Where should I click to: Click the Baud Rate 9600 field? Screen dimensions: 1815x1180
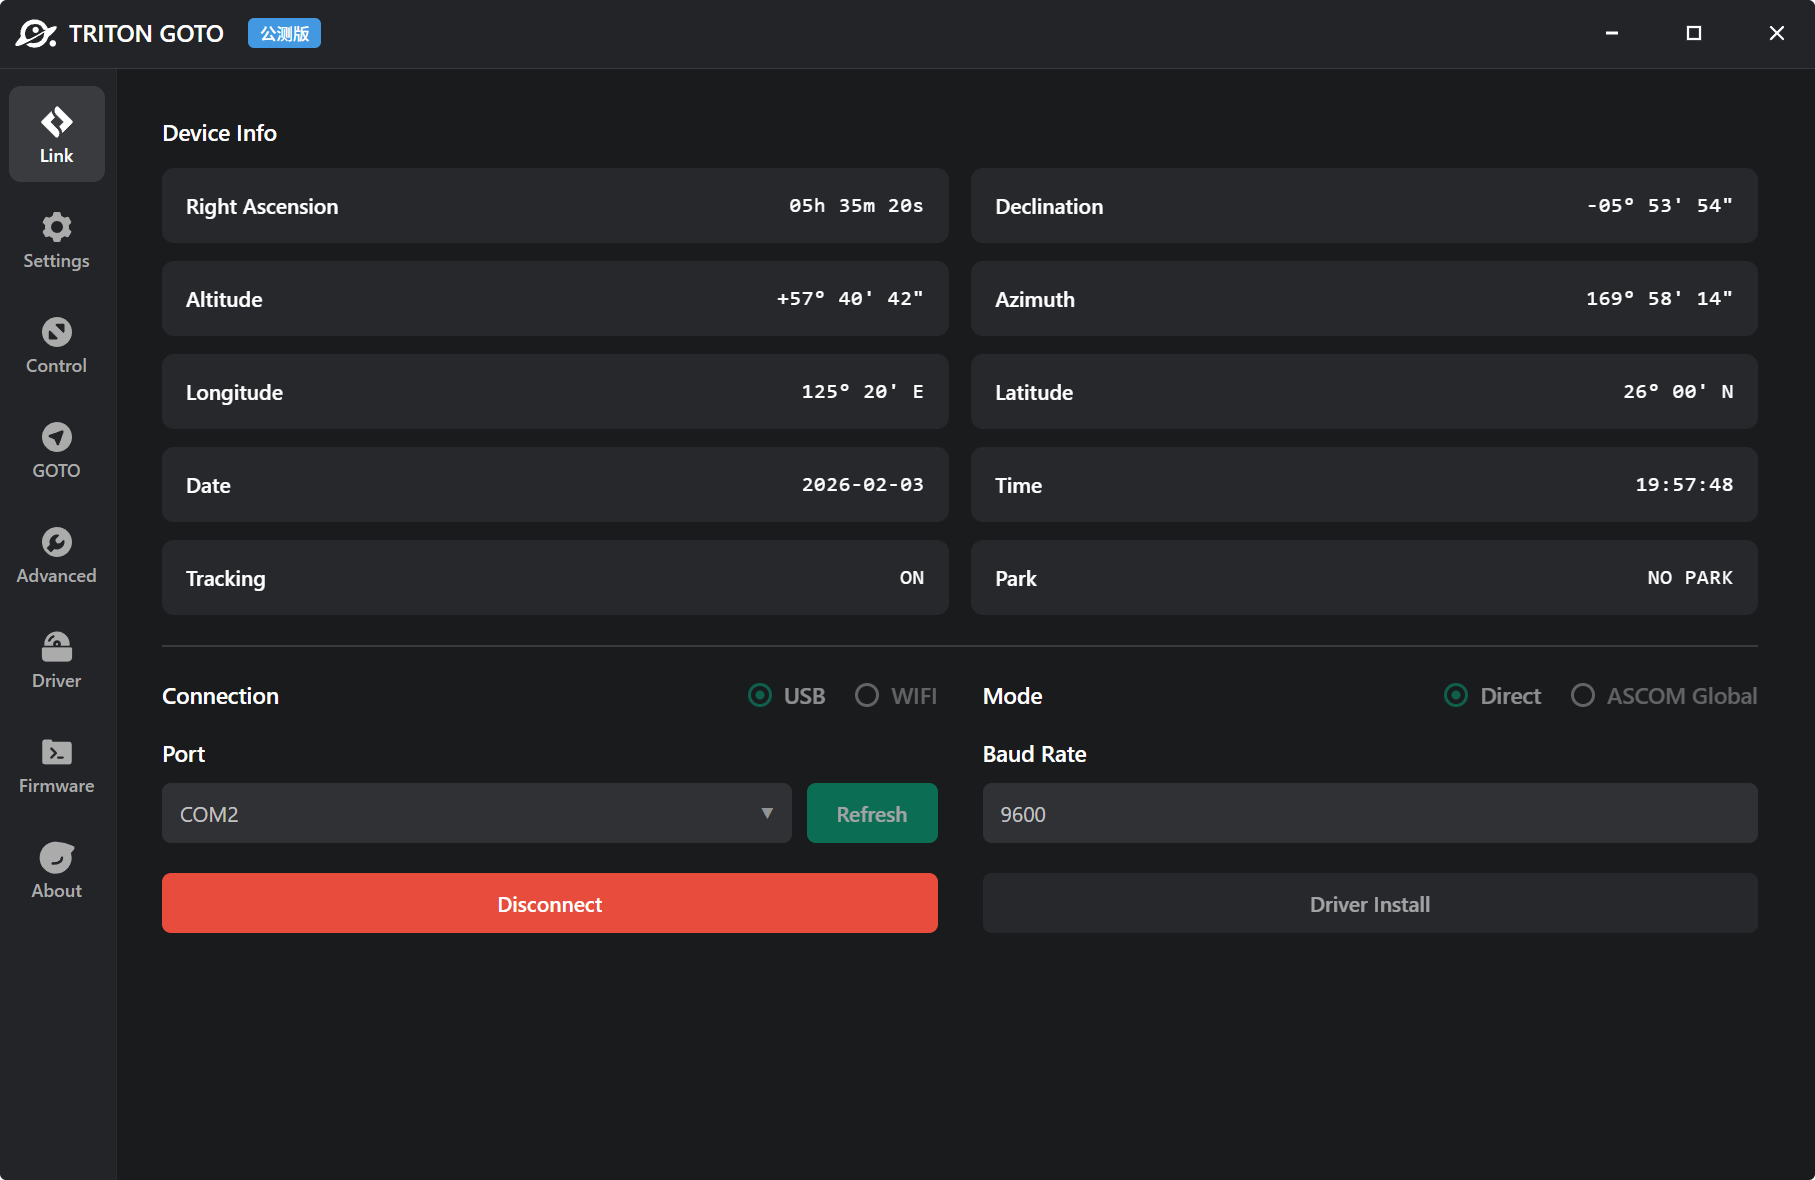coord(1369,814)
